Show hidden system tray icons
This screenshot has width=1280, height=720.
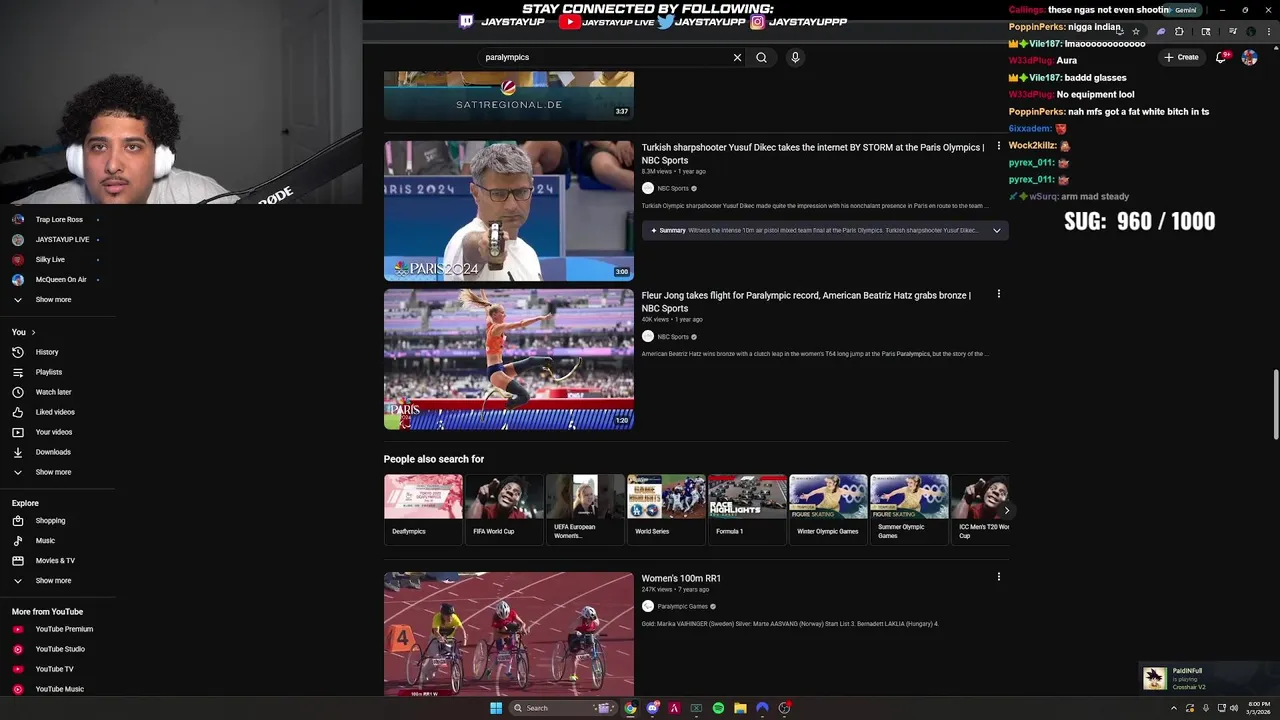click(x=1174, y=708)
